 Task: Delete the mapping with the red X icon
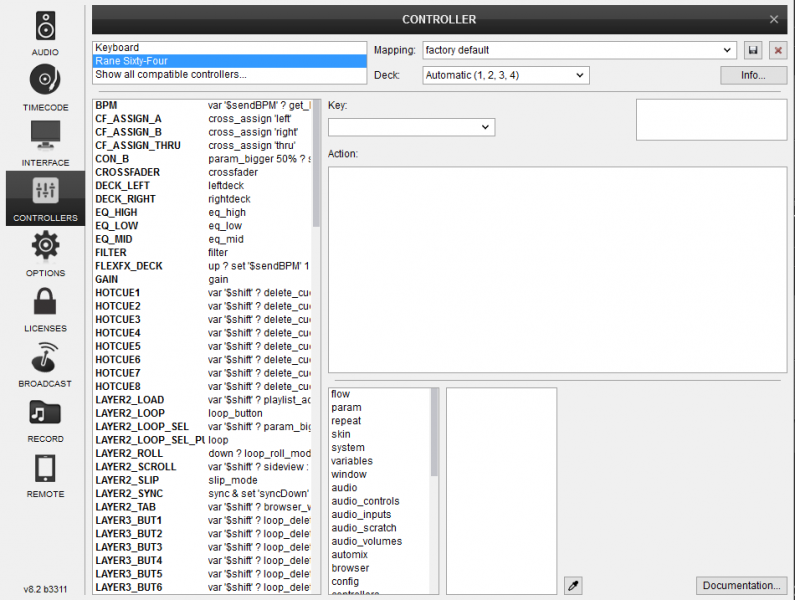click(x=778, y=50)
